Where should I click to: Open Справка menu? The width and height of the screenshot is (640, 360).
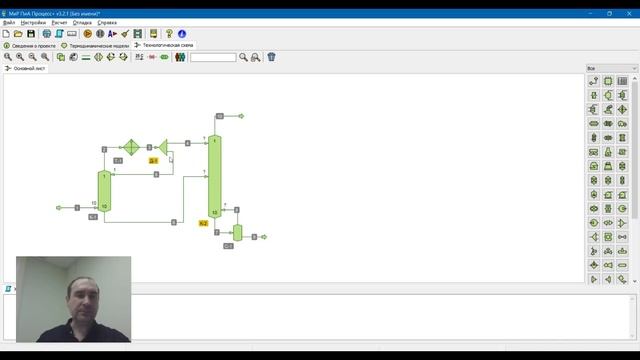(x=107, y=23)
